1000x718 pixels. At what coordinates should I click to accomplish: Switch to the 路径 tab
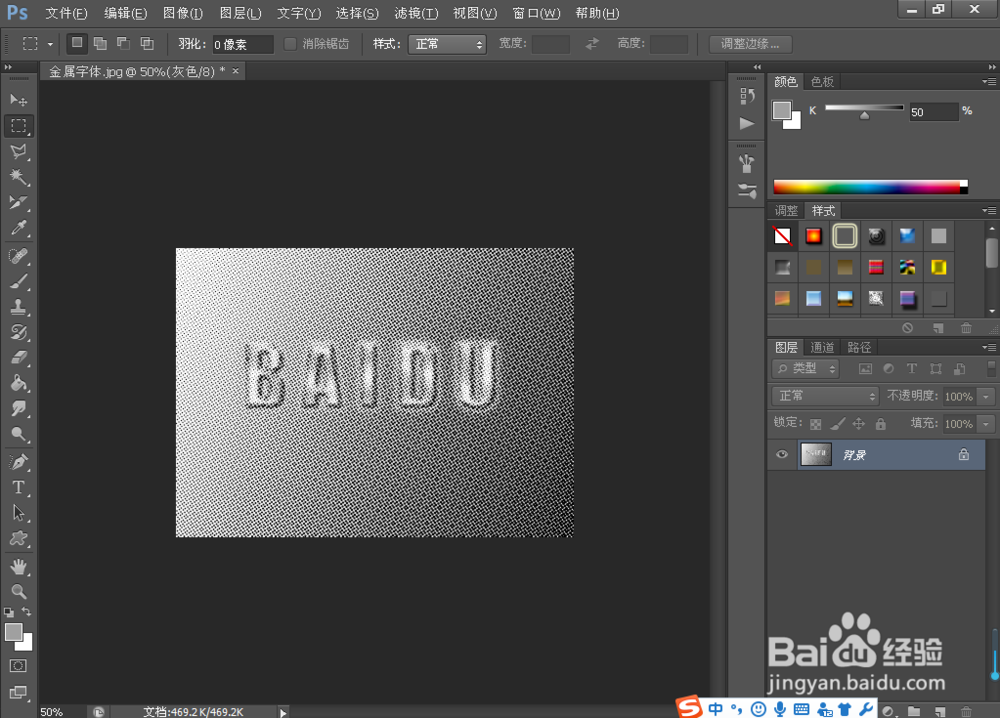point(859,348)
